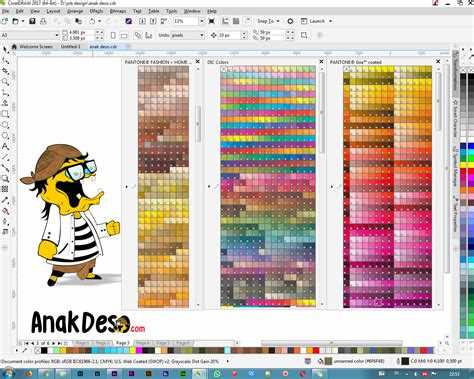Click the Open document toolbar icon
Screen dimensions: 474x379
coord(15,21)
